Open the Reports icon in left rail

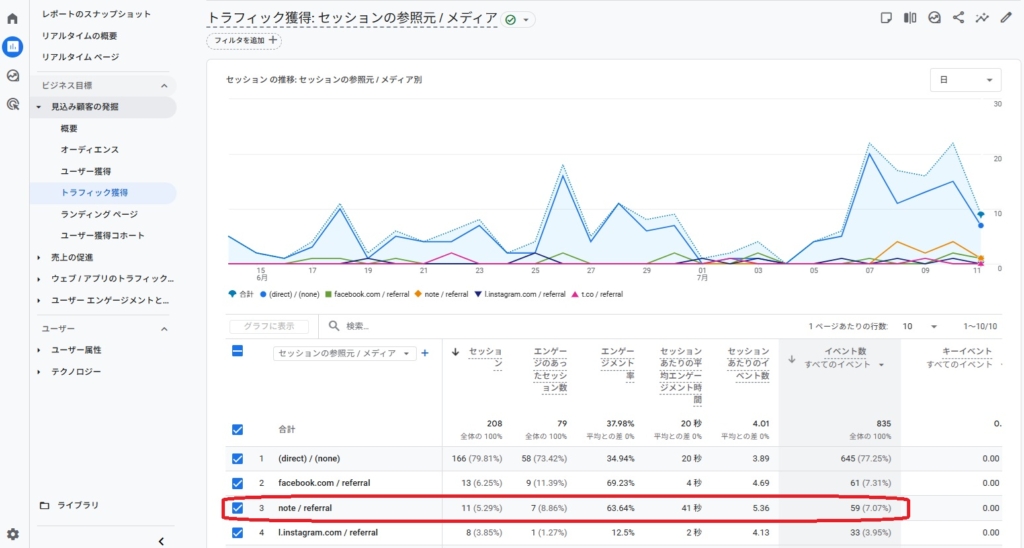point(12,47)
